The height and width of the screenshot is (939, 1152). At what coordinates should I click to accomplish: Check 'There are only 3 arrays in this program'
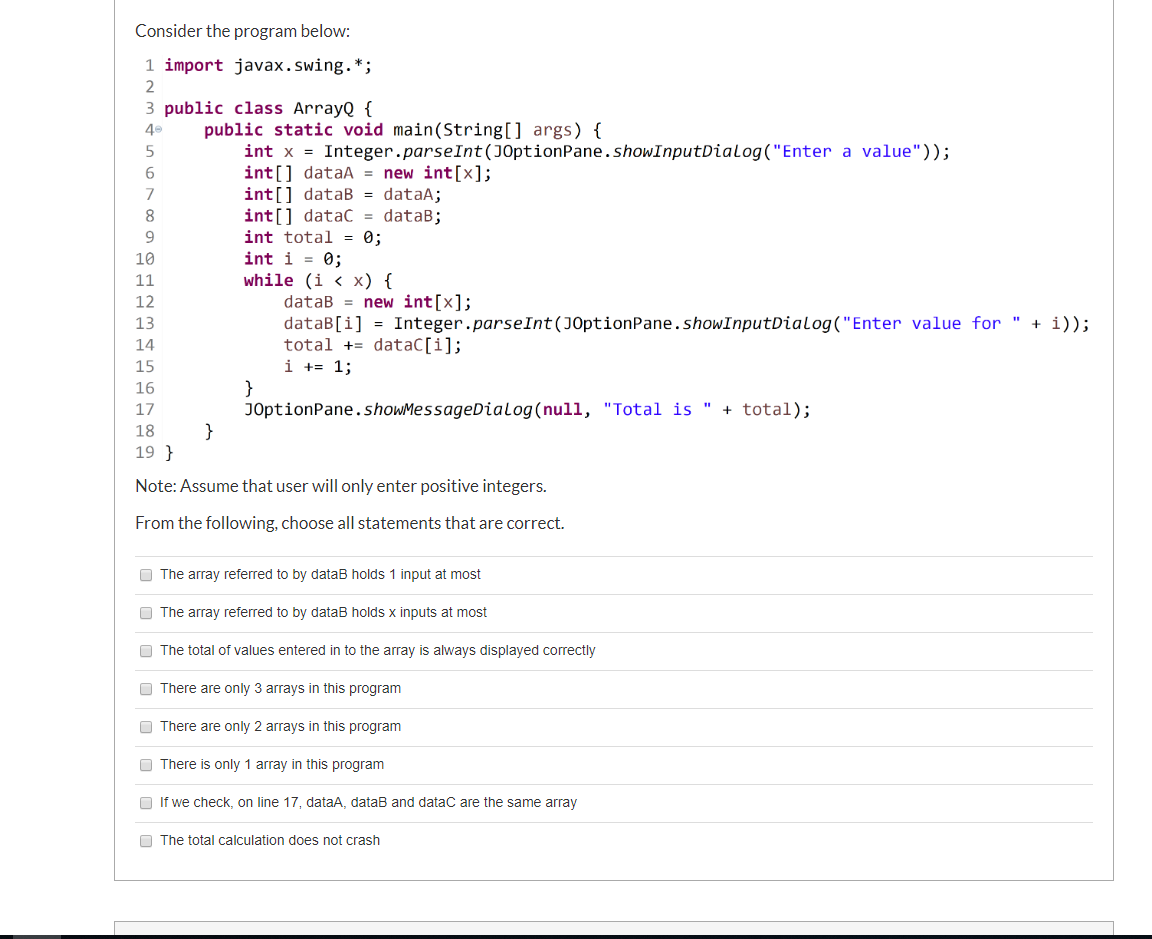146,688
